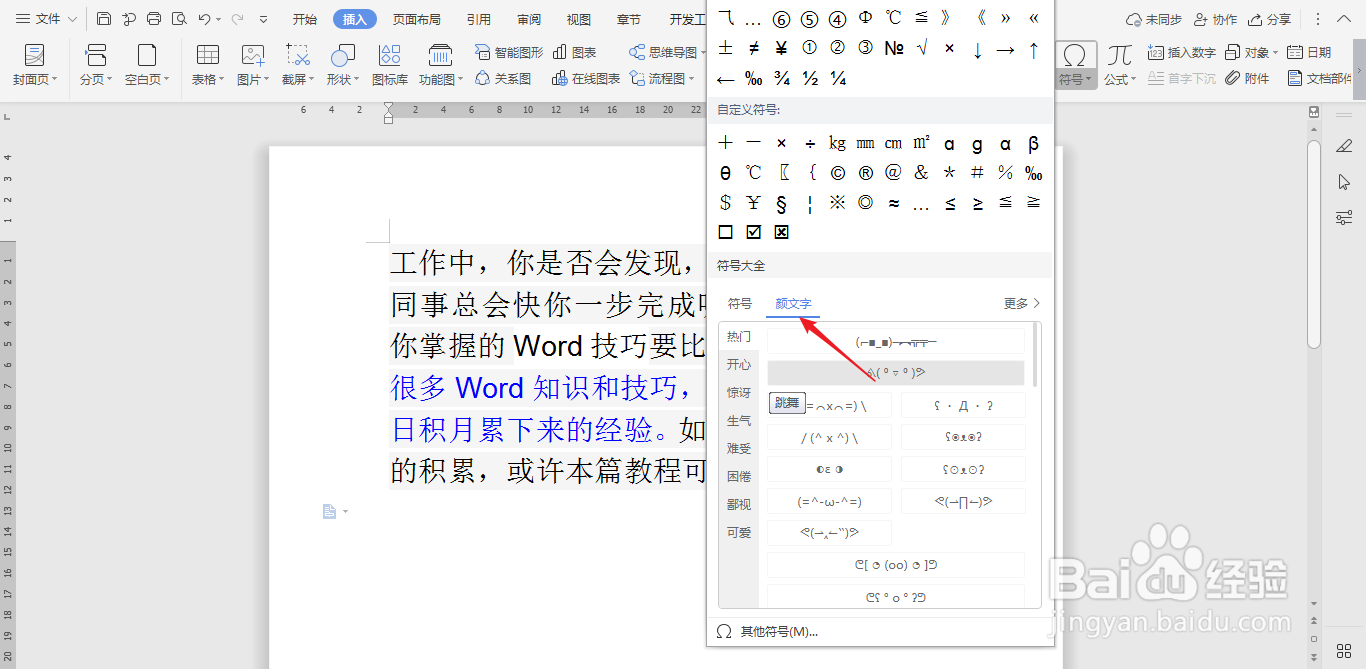Open the 图标库 icon library
The height and width of the screenshot is (669, 1366).
coord(389,57)
